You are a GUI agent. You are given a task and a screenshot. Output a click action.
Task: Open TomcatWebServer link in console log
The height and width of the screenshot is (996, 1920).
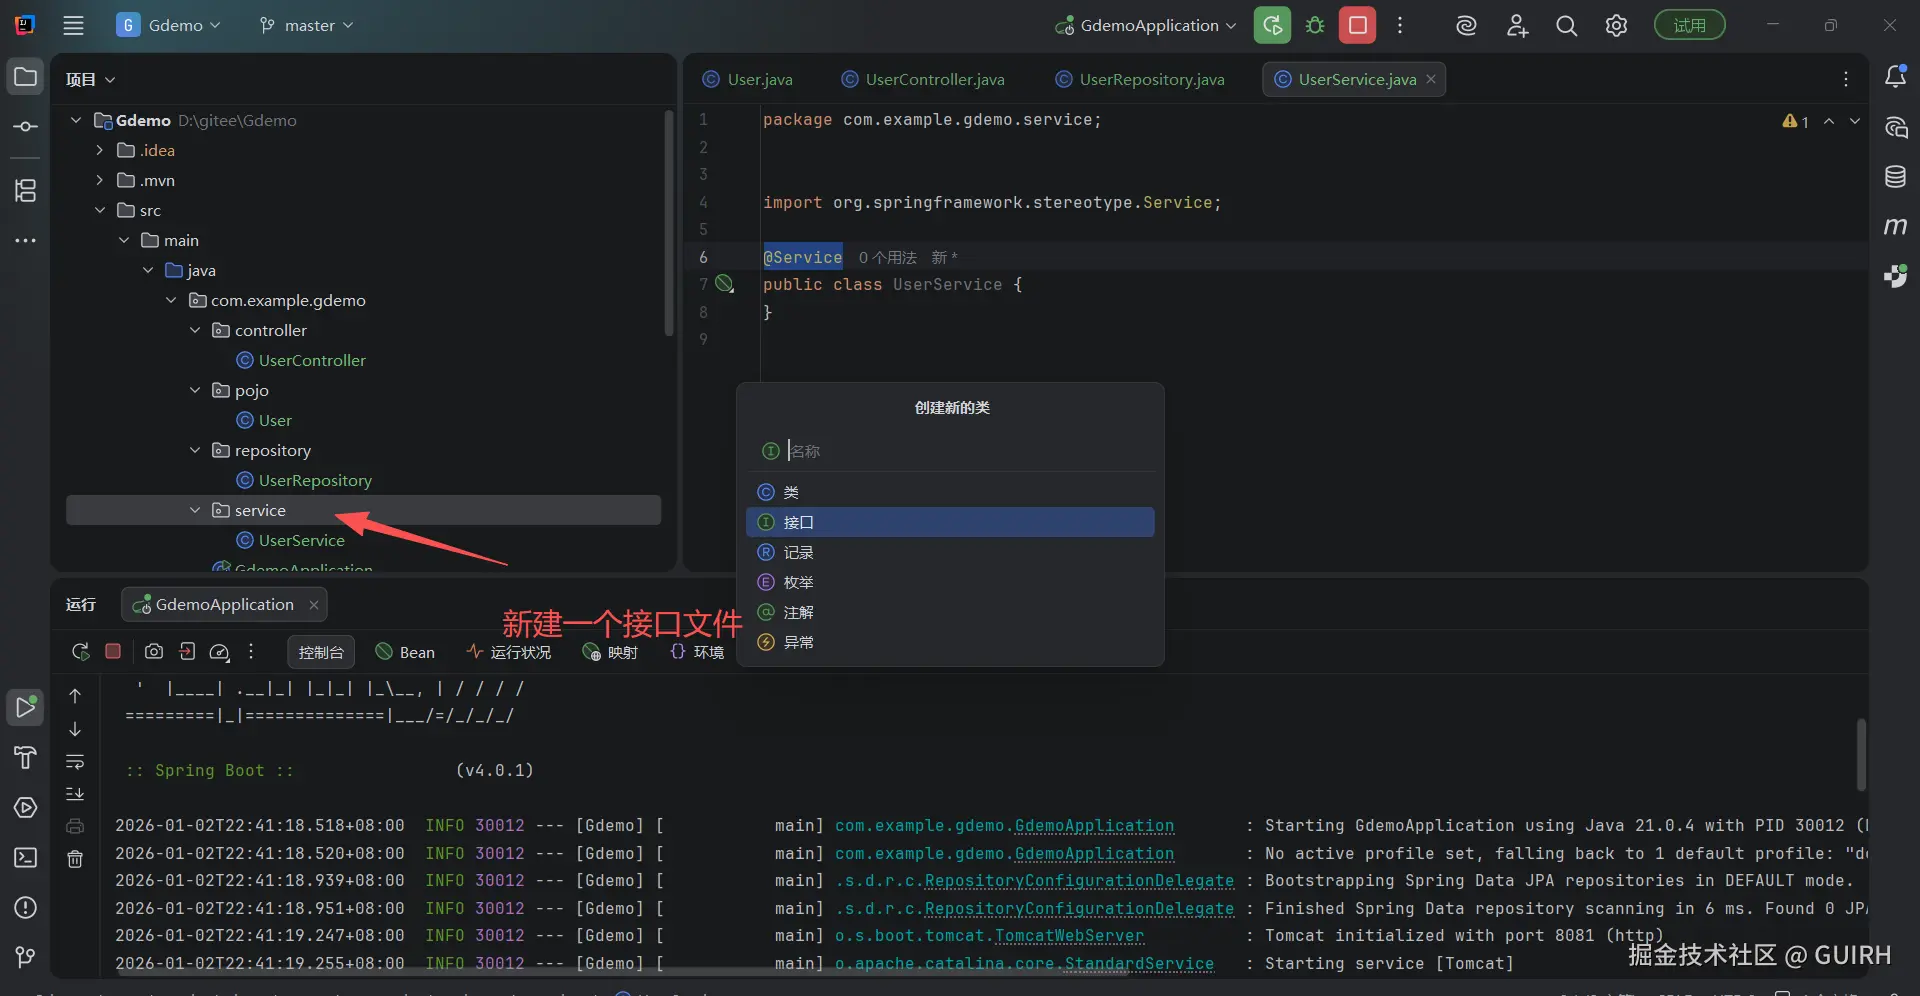click(x=1069, y=936)
